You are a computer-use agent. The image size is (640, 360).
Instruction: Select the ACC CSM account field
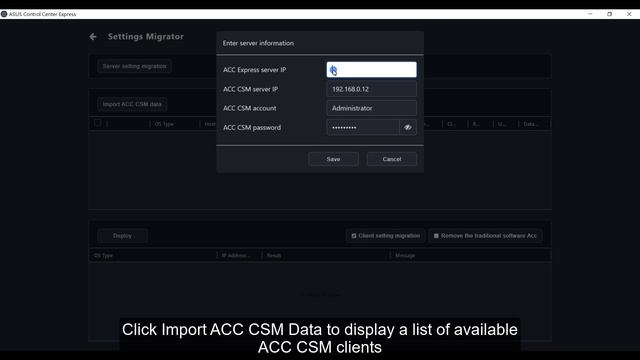tap(371, 108)
